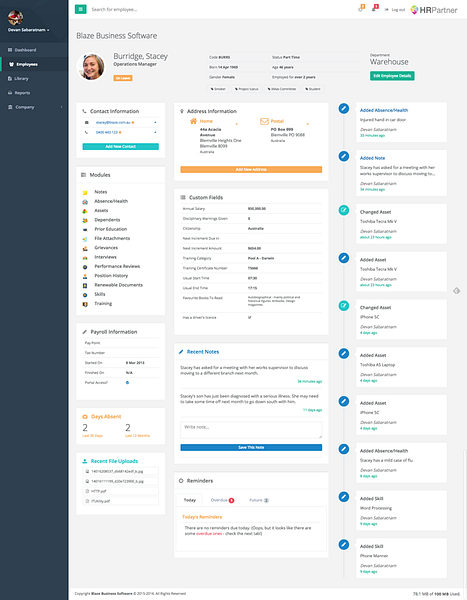Open the Assets module icon
The height and width of the screenshot is (600, 467).
(85, 211)
